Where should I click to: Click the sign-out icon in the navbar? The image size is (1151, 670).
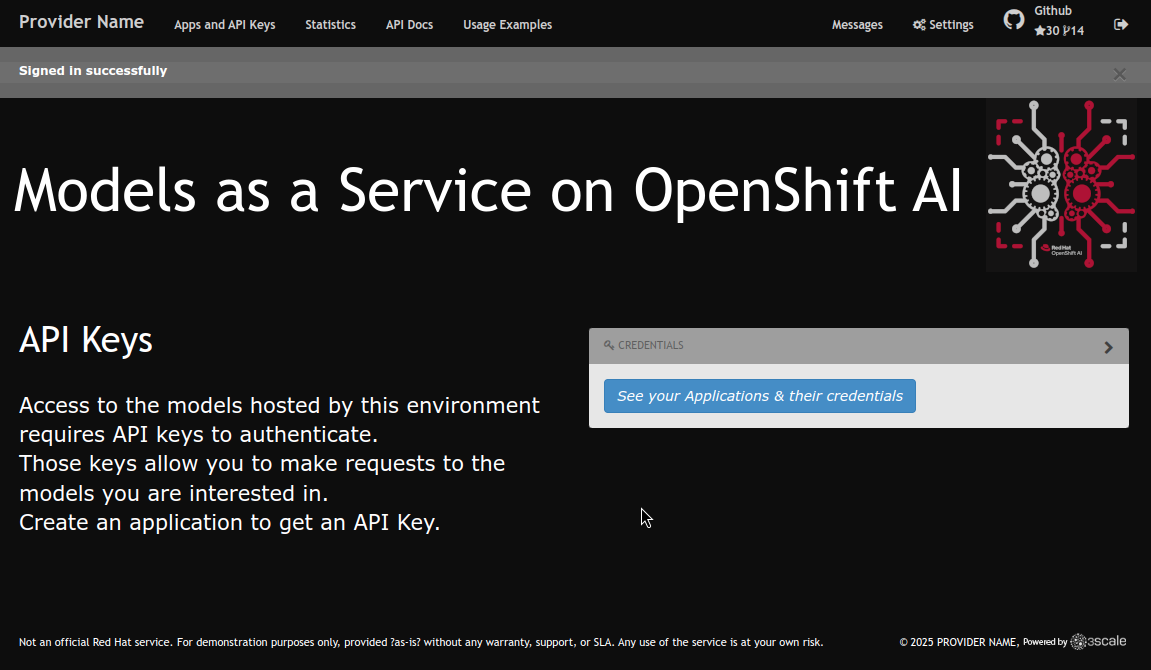coord(1121,25)
